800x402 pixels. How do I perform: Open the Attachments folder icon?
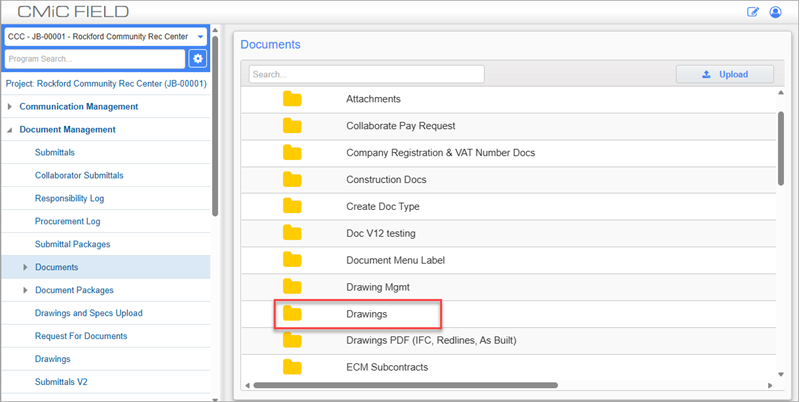click(x=292, y=99)
